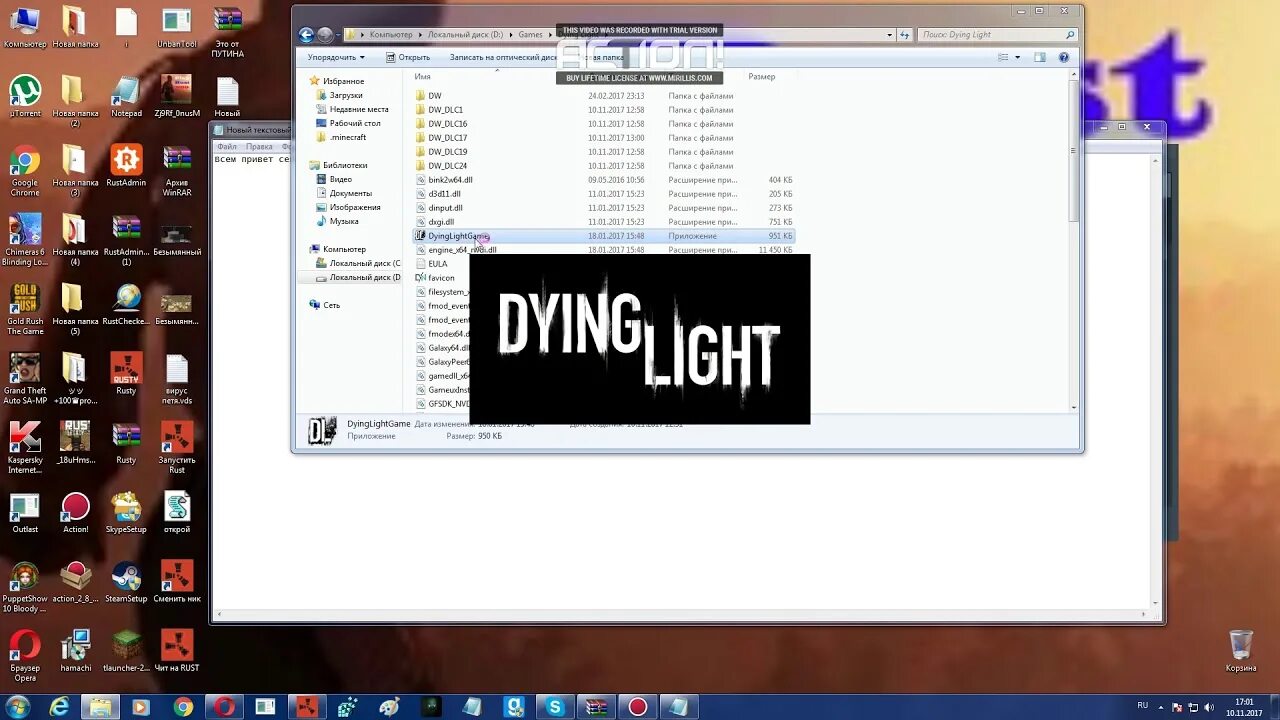Open the Изображения library
1280x720 pixels.
pos(355,207)
